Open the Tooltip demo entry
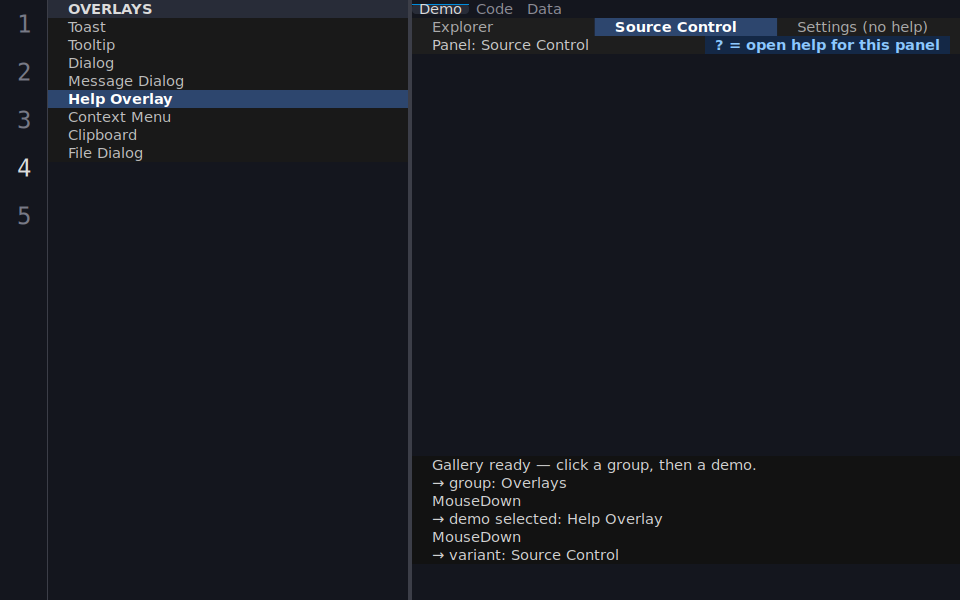 tap(228, 45)
